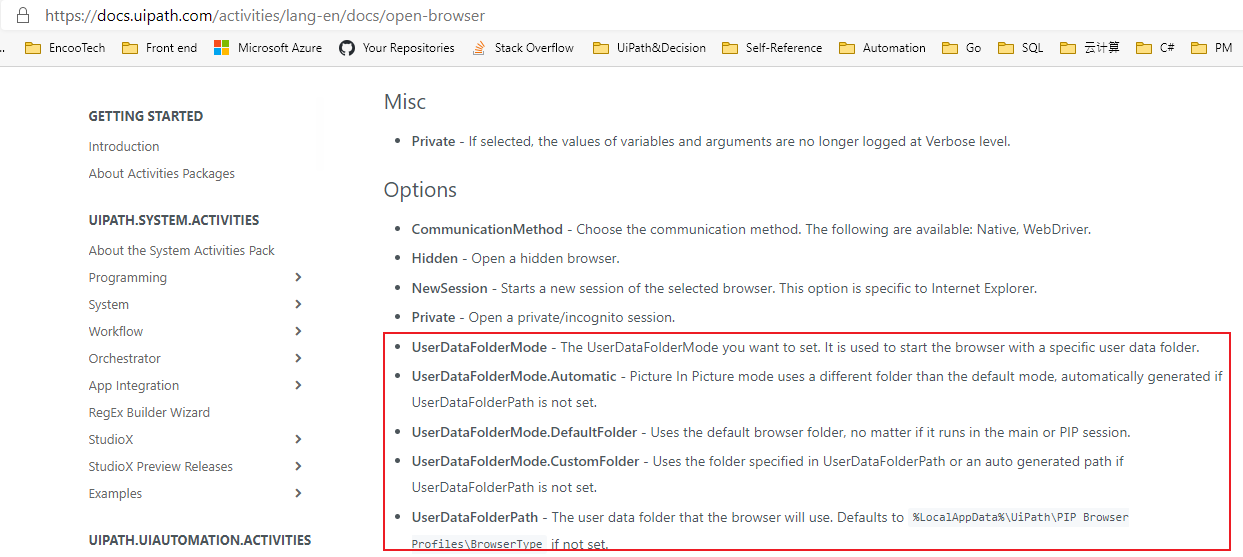
Task: Open the PM bookmarks folder
Action: [1211, 47]
